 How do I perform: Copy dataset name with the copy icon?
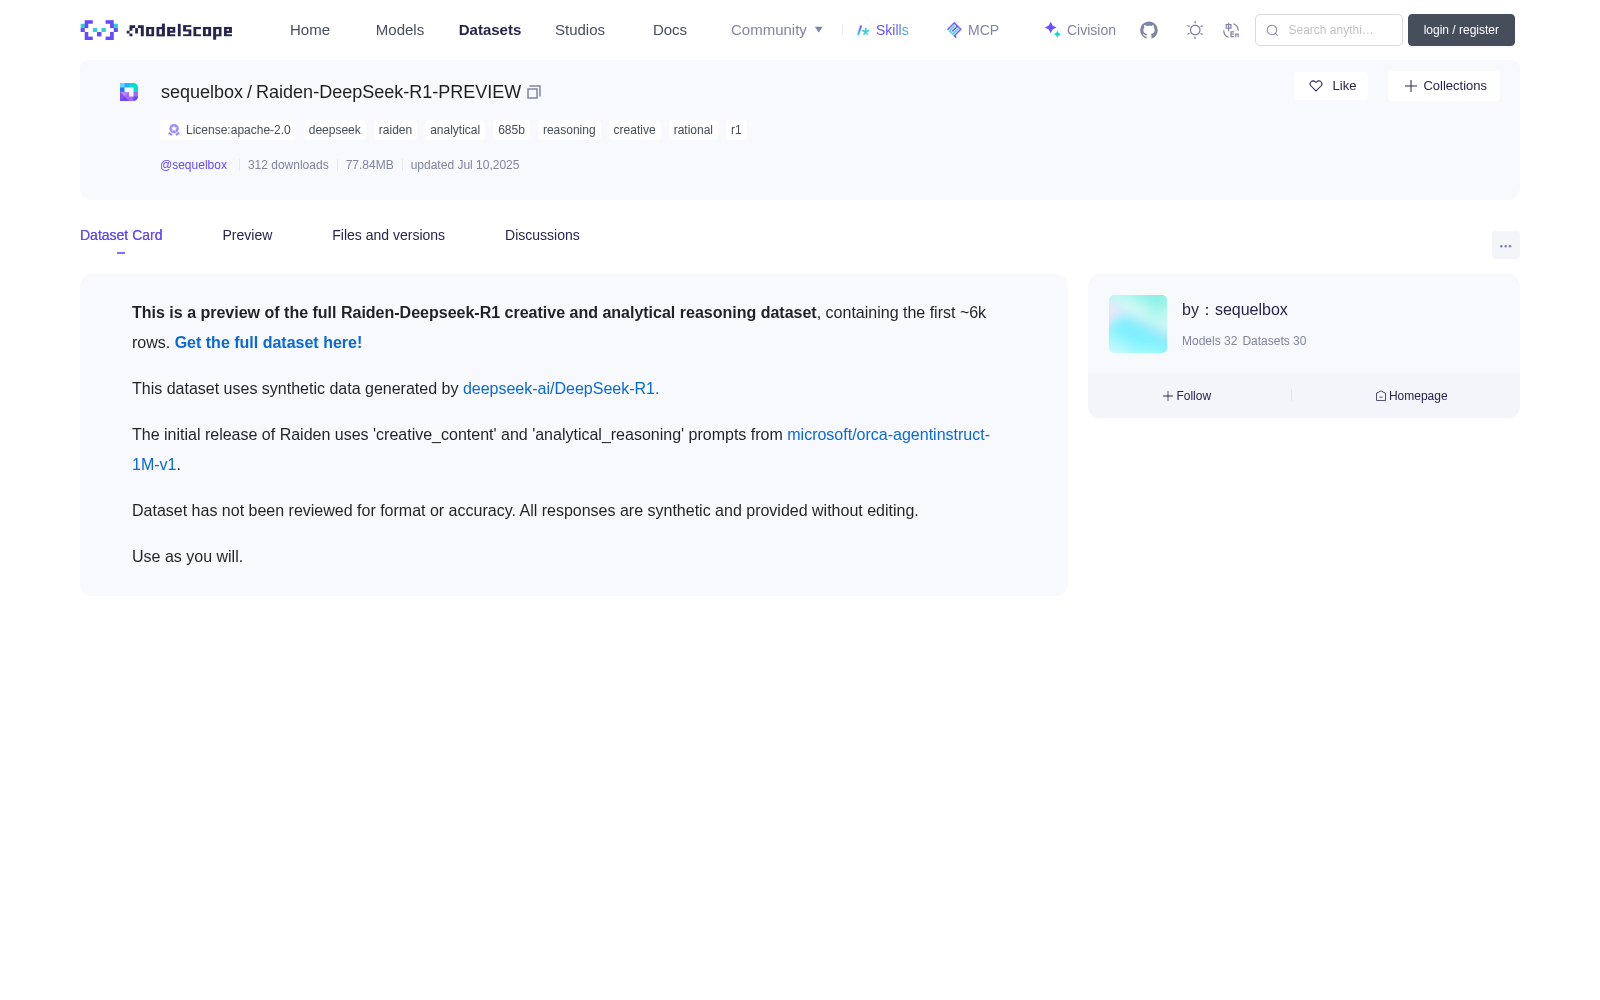(534, 92)
